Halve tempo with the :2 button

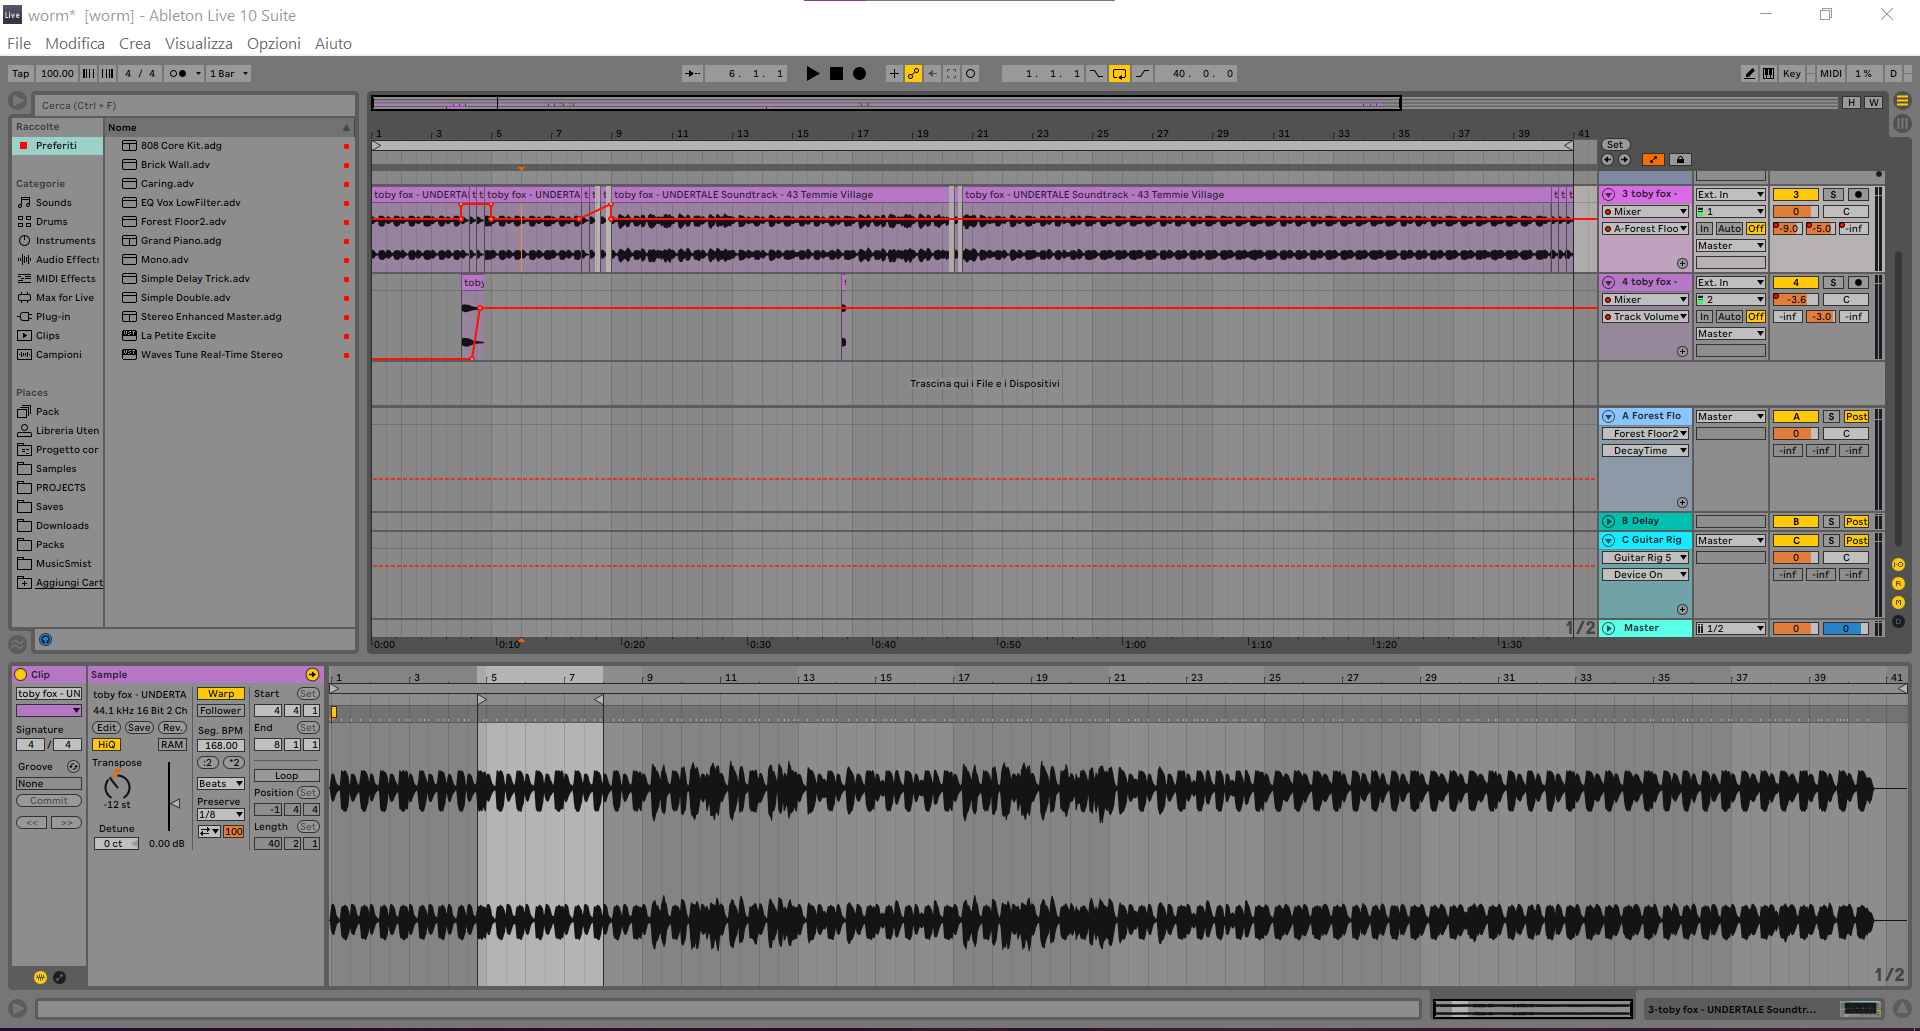(207, 763)
